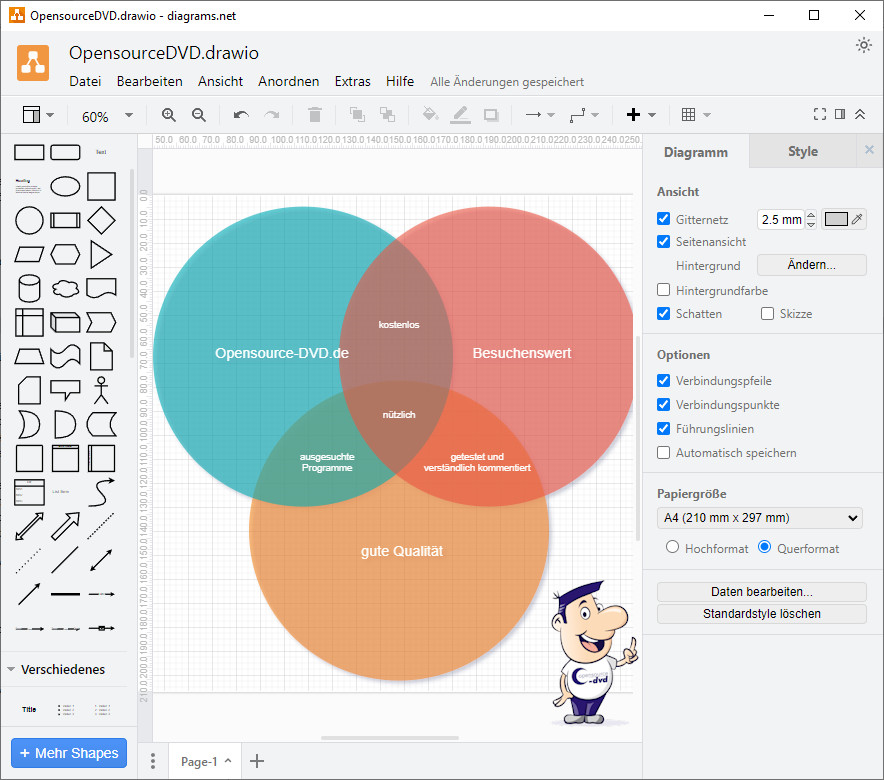Click the Ändern... background button
Viewport: 884px width, 780px height.
click(x=811, y=265)
